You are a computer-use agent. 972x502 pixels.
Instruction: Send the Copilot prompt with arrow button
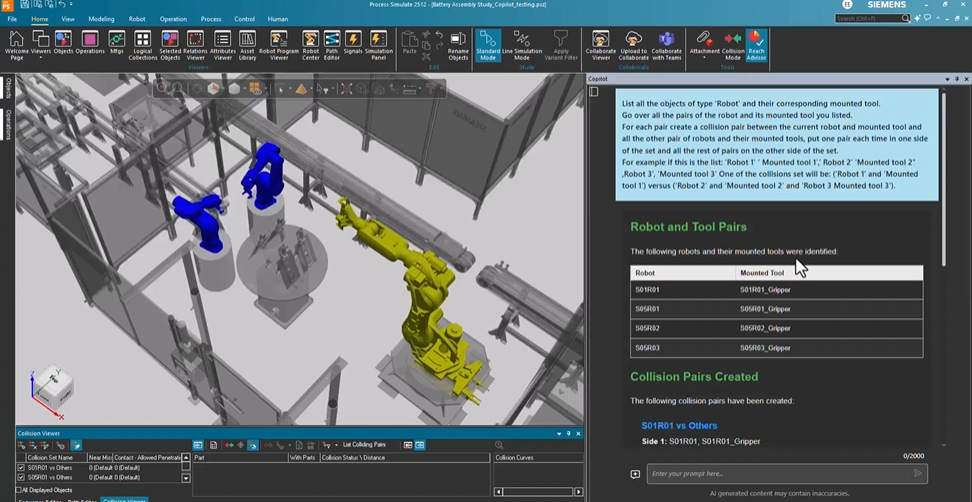[918, 474]
